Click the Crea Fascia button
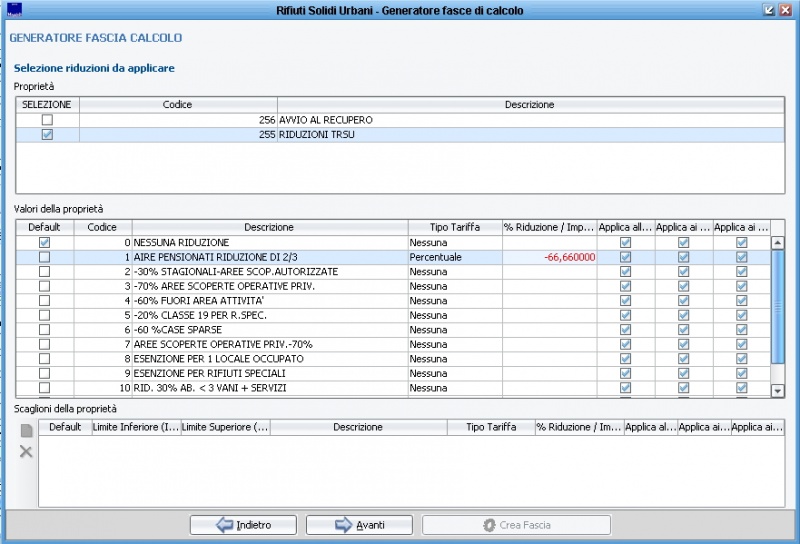 click(516, 525)
